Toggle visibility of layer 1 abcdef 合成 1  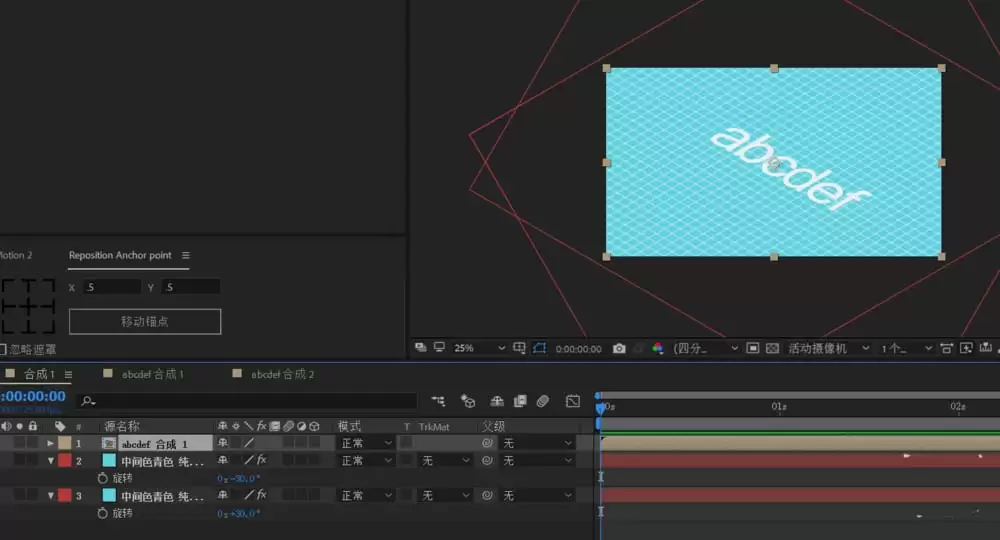click(6, 443)
